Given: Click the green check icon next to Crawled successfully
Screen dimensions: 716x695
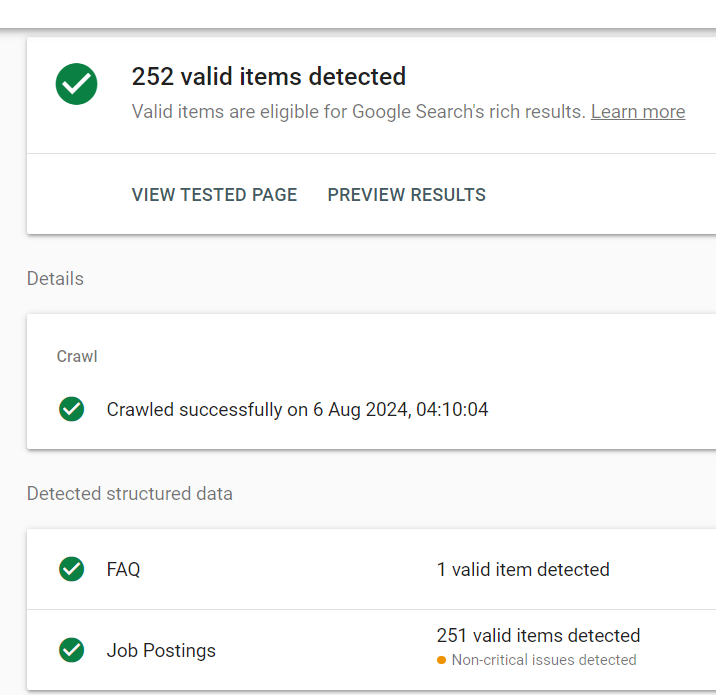Looking at the screenshot, I should pos(71,409).
